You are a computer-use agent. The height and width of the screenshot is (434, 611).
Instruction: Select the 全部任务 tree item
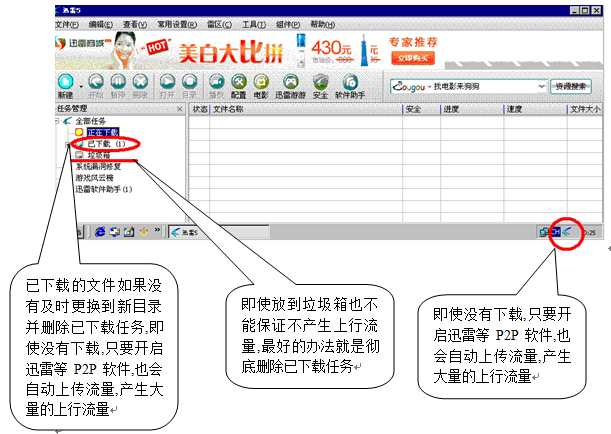click(90, 121)
